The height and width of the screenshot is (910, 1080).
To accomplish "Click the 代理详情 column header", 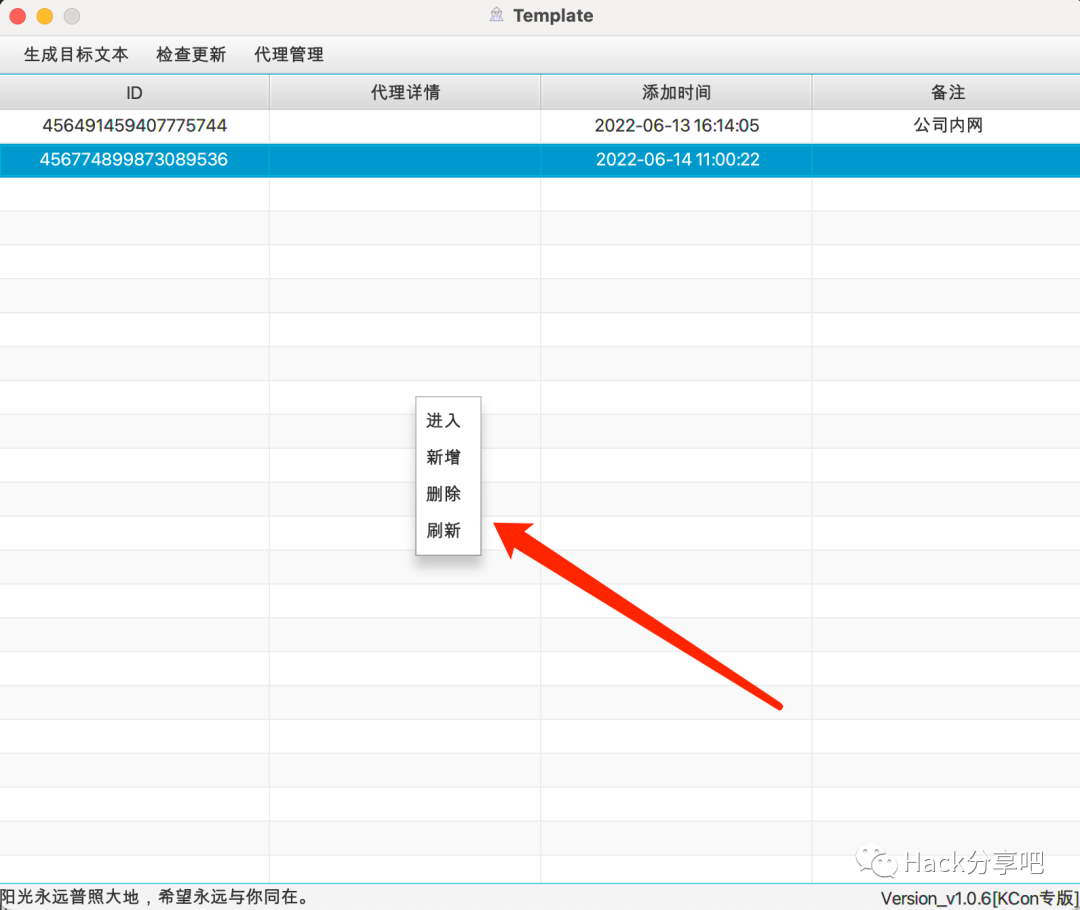I will pyautogui.click(x=405, y=92).
